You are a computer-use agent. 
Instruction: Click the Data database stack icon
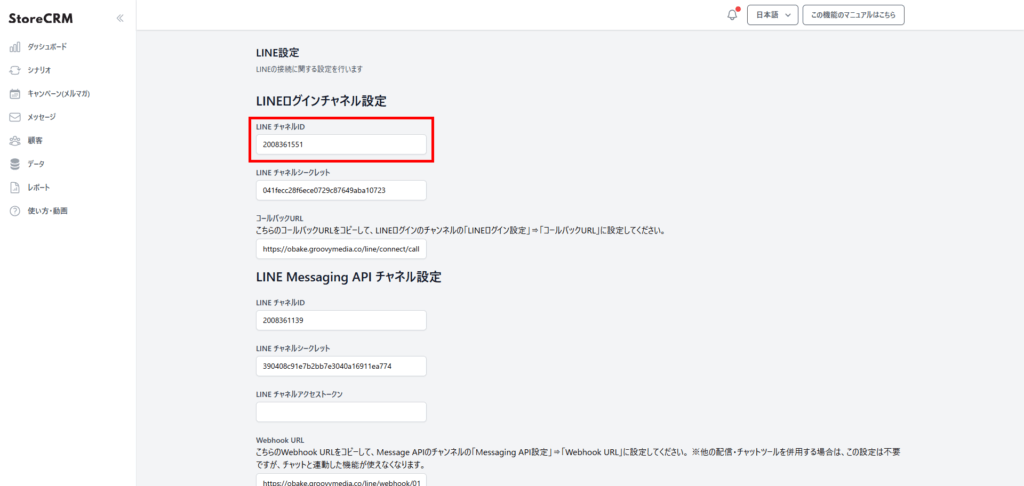pyautogui.click(x=15, y=164)
